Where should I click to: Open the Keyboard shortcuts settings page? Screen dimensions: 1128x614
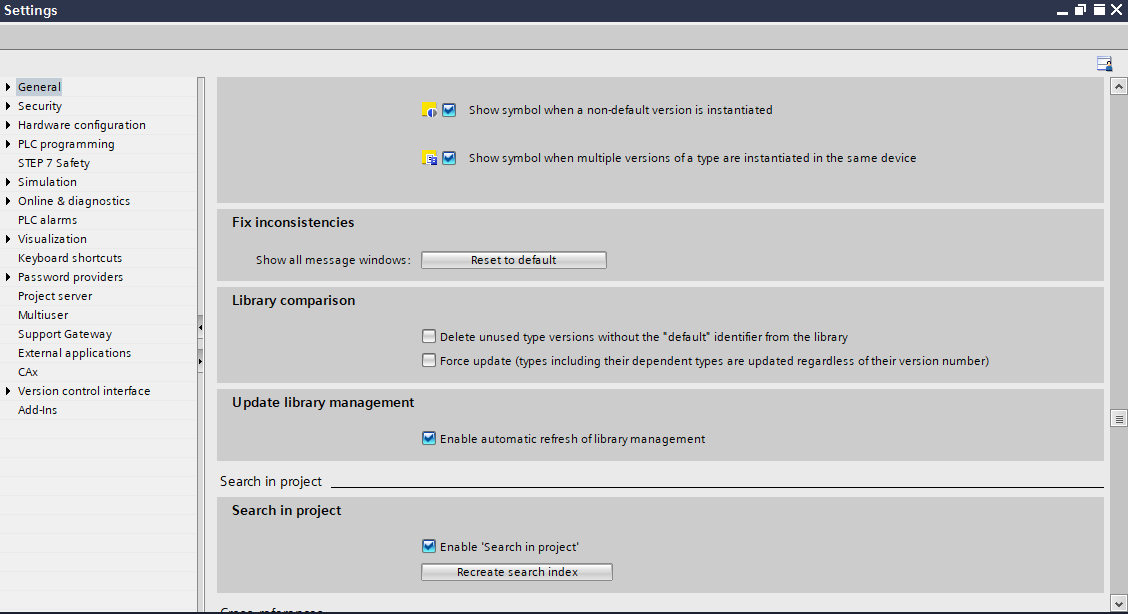tap(70, 258)
